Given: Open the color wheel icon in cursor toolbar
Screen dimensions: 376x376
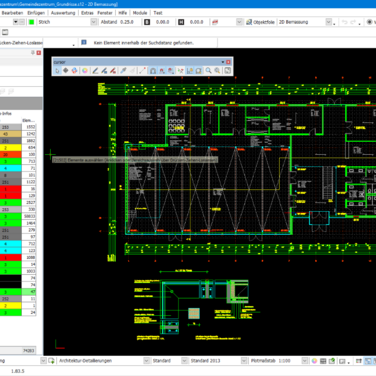Looking at the screenshot, I should (85, 71).
